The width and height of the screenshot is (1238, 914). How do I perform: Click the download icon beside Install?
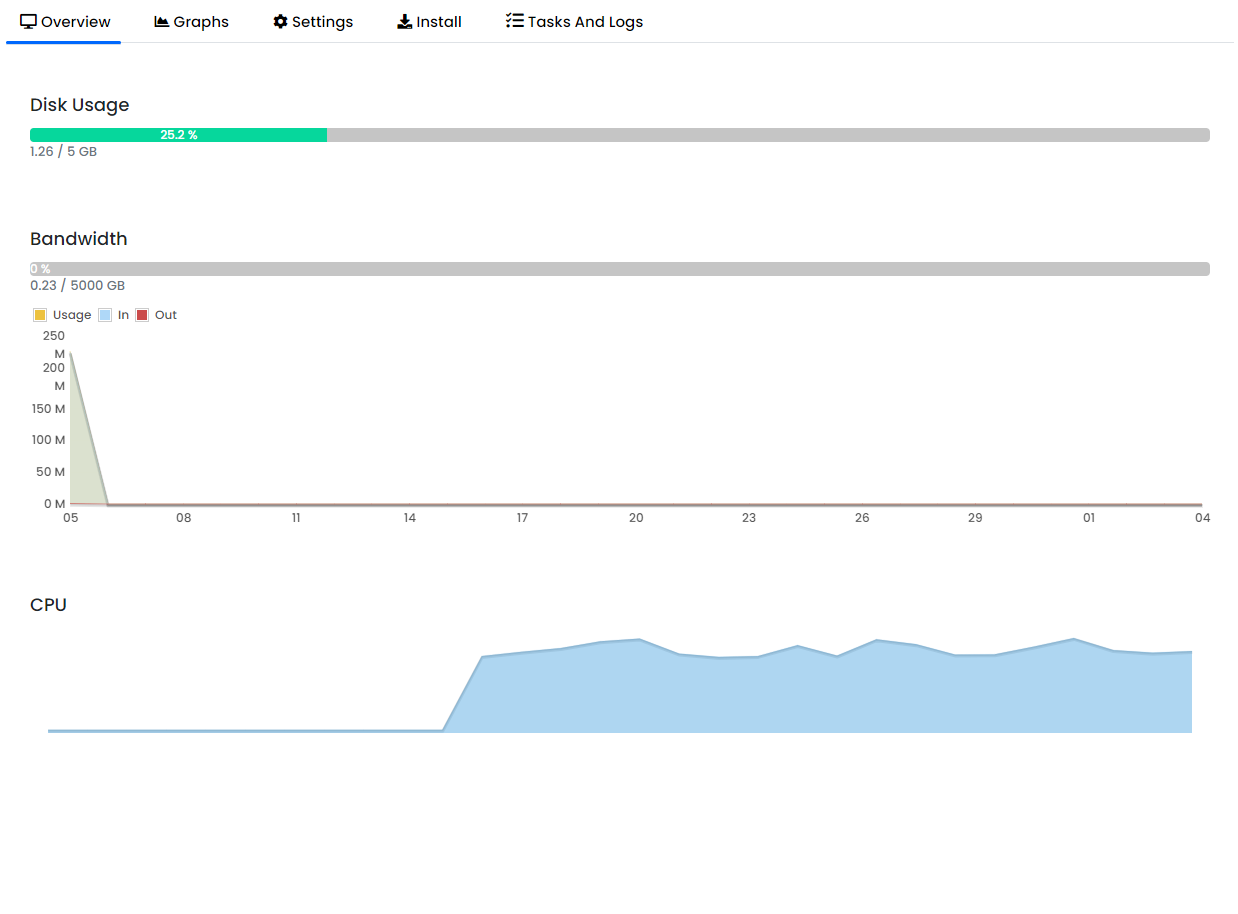(x=404, y=22)
